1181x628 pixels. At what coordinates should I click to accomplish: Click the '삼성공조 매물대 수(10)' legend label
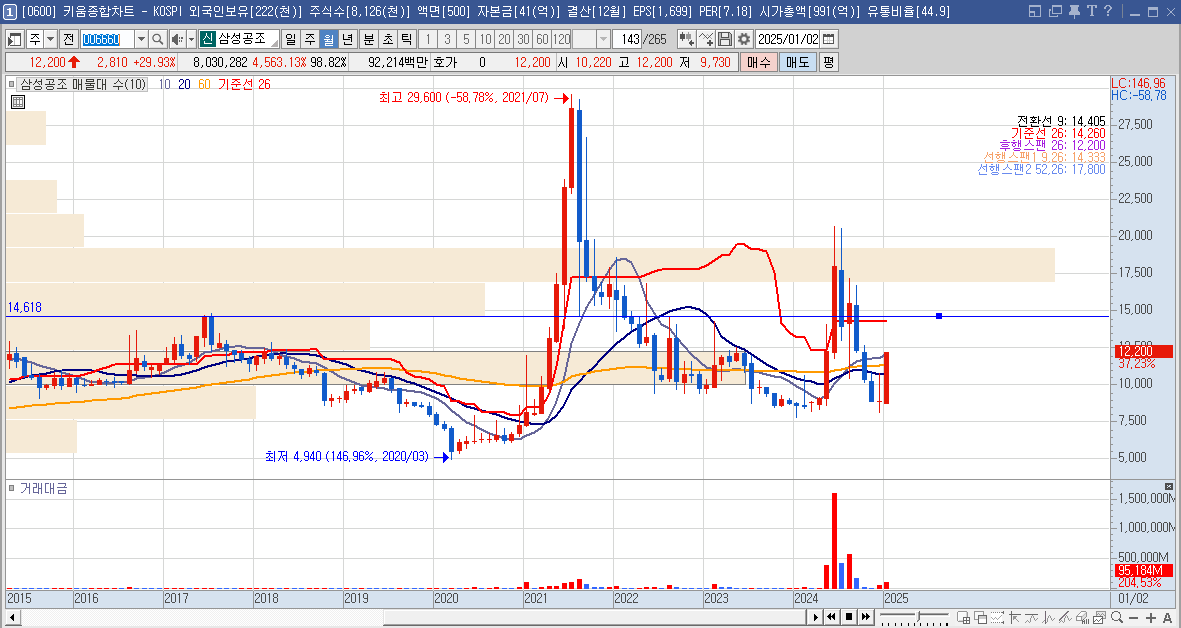[83, 84]
